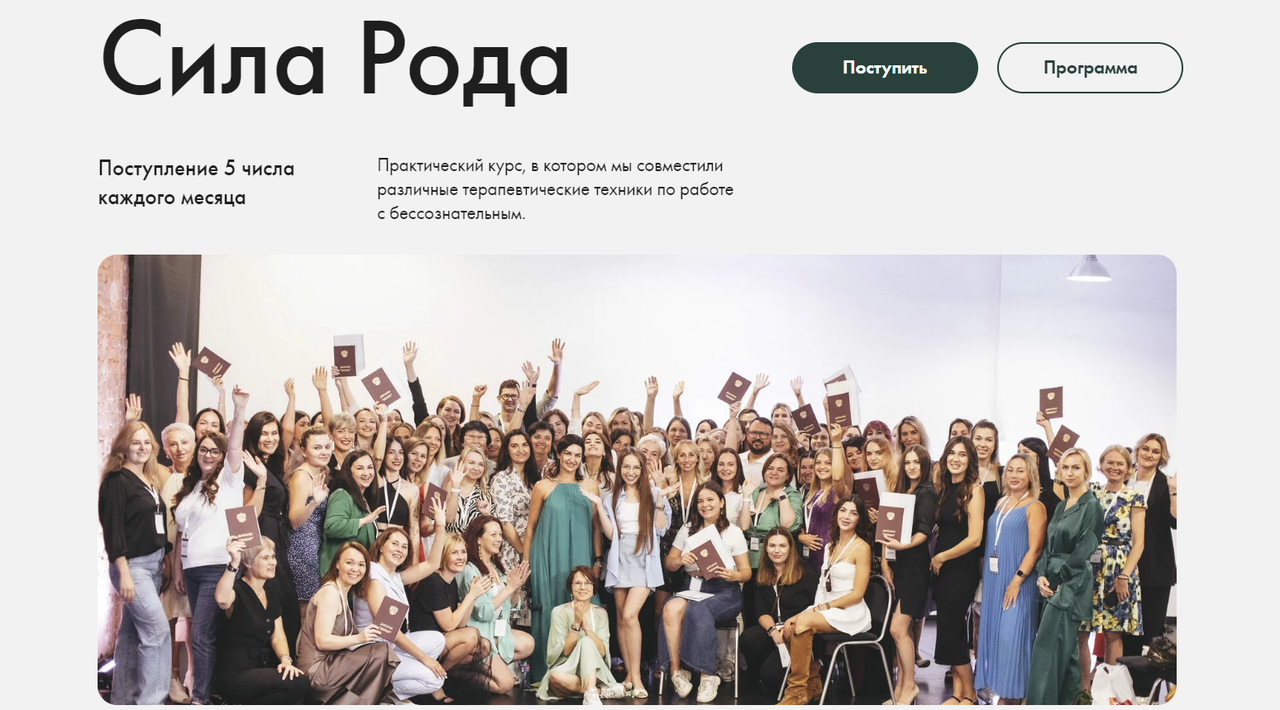Click the woman sitting on the floor in light green
The image size is (1280, 710).
[577, 635]
